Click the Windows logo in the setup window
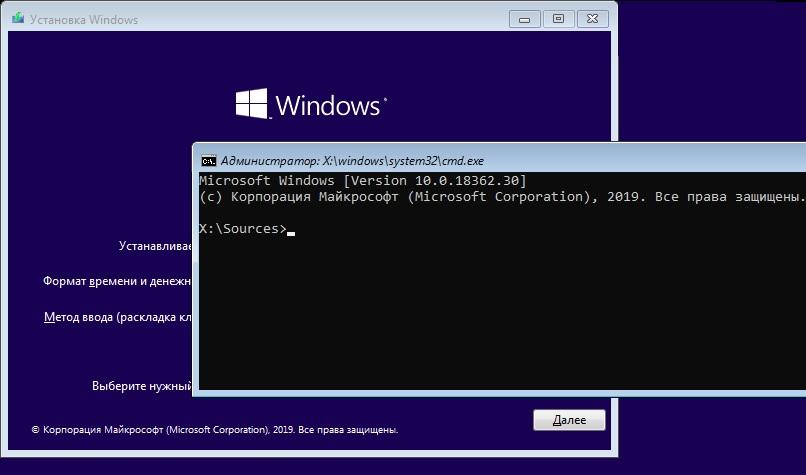Image resolution: width=806 pixels, height=475 pixels. 310,104
